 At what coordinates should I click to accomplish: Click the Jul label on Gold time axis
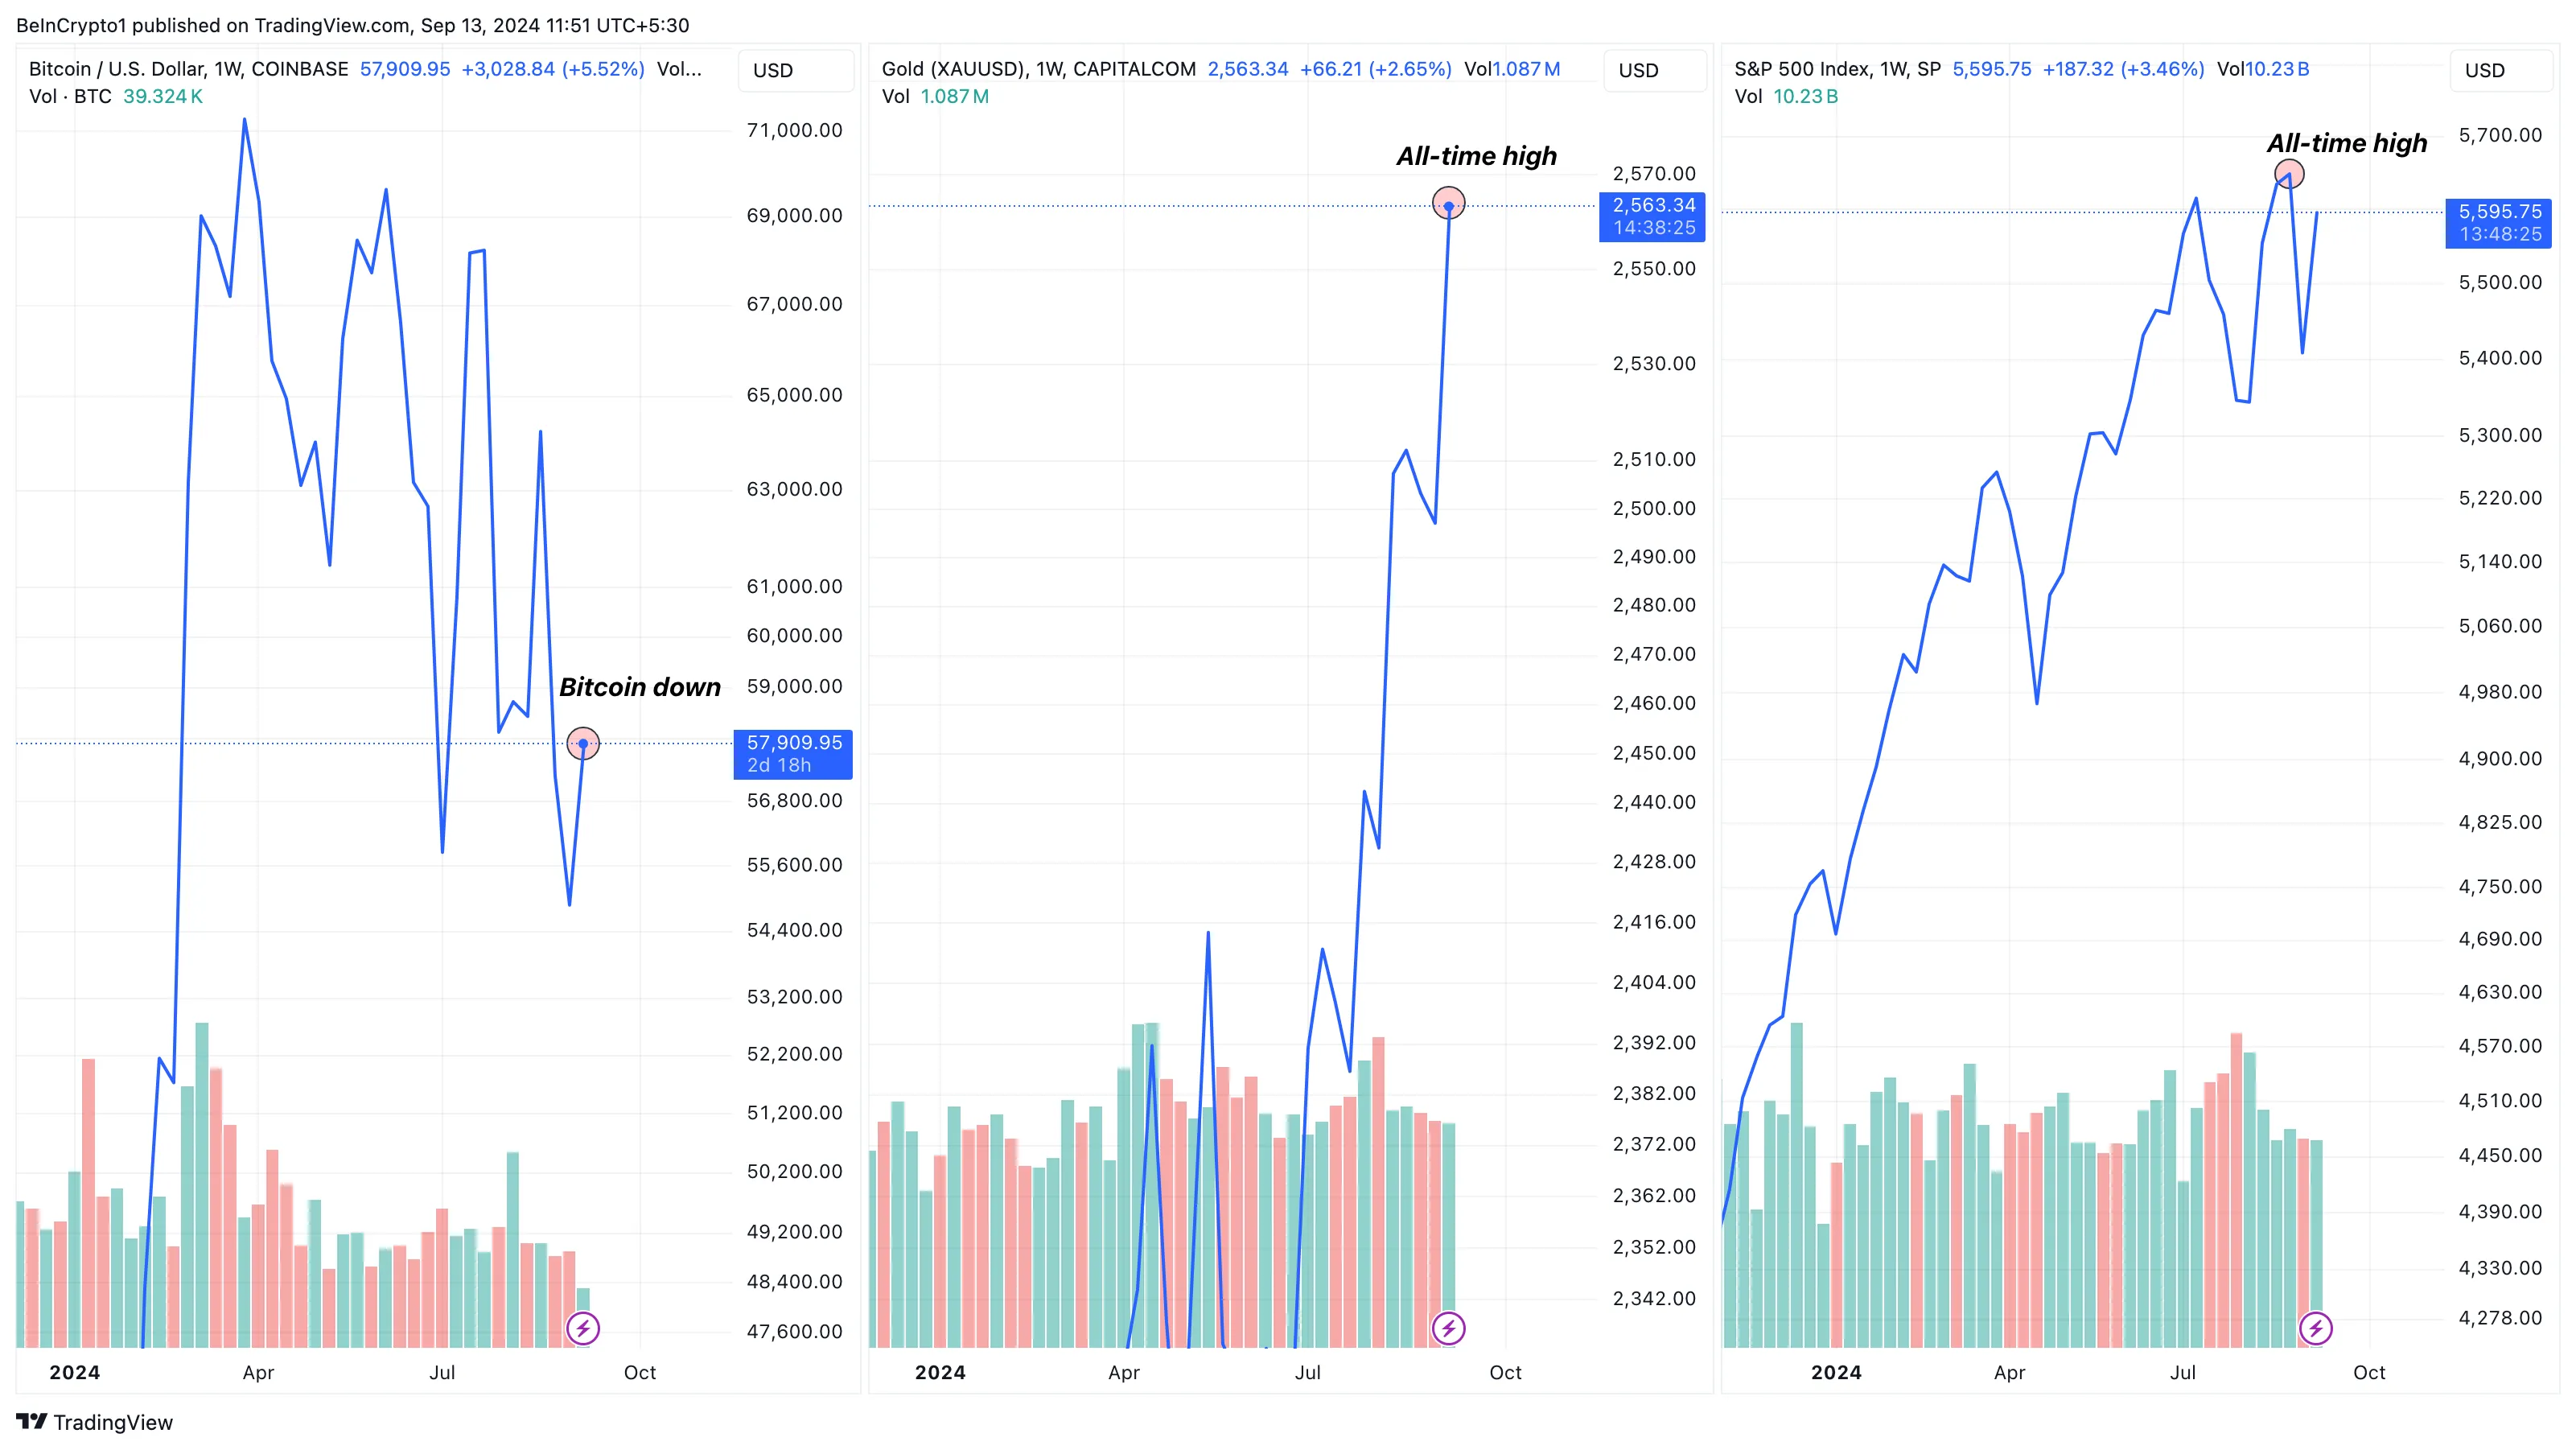[x=1307, y=1373]
